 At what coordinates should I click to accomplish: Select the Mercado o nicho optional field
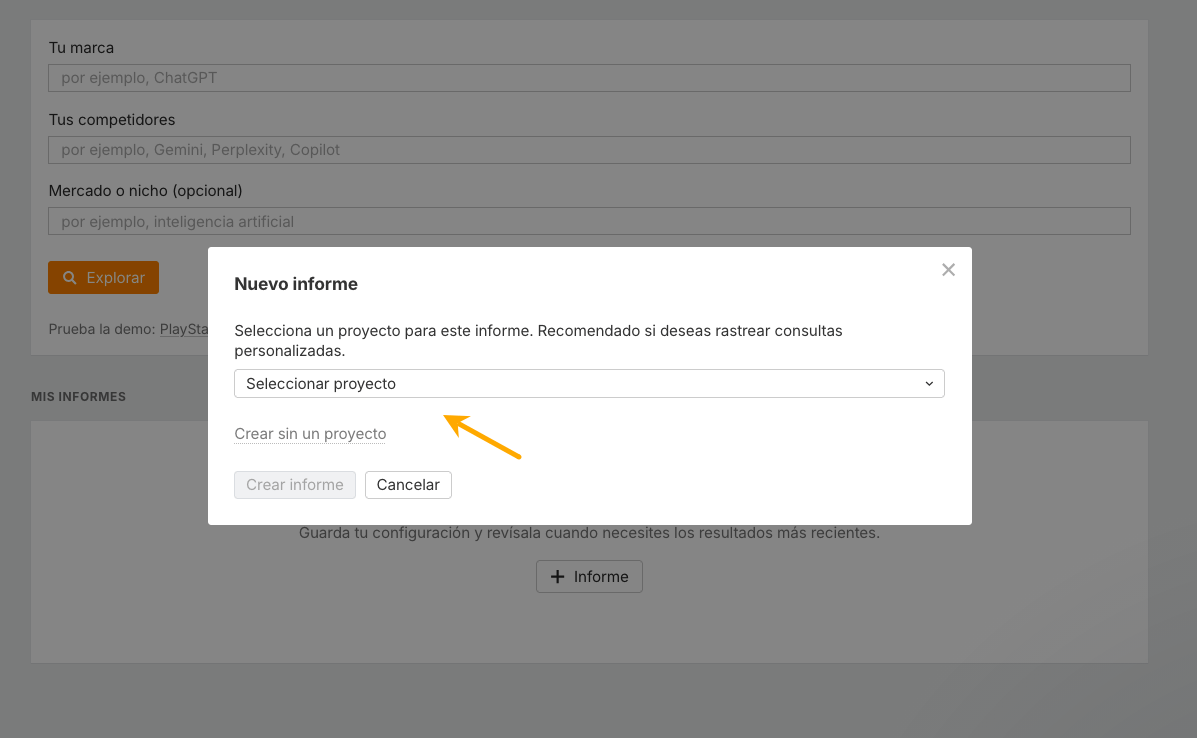coord(589,220)
